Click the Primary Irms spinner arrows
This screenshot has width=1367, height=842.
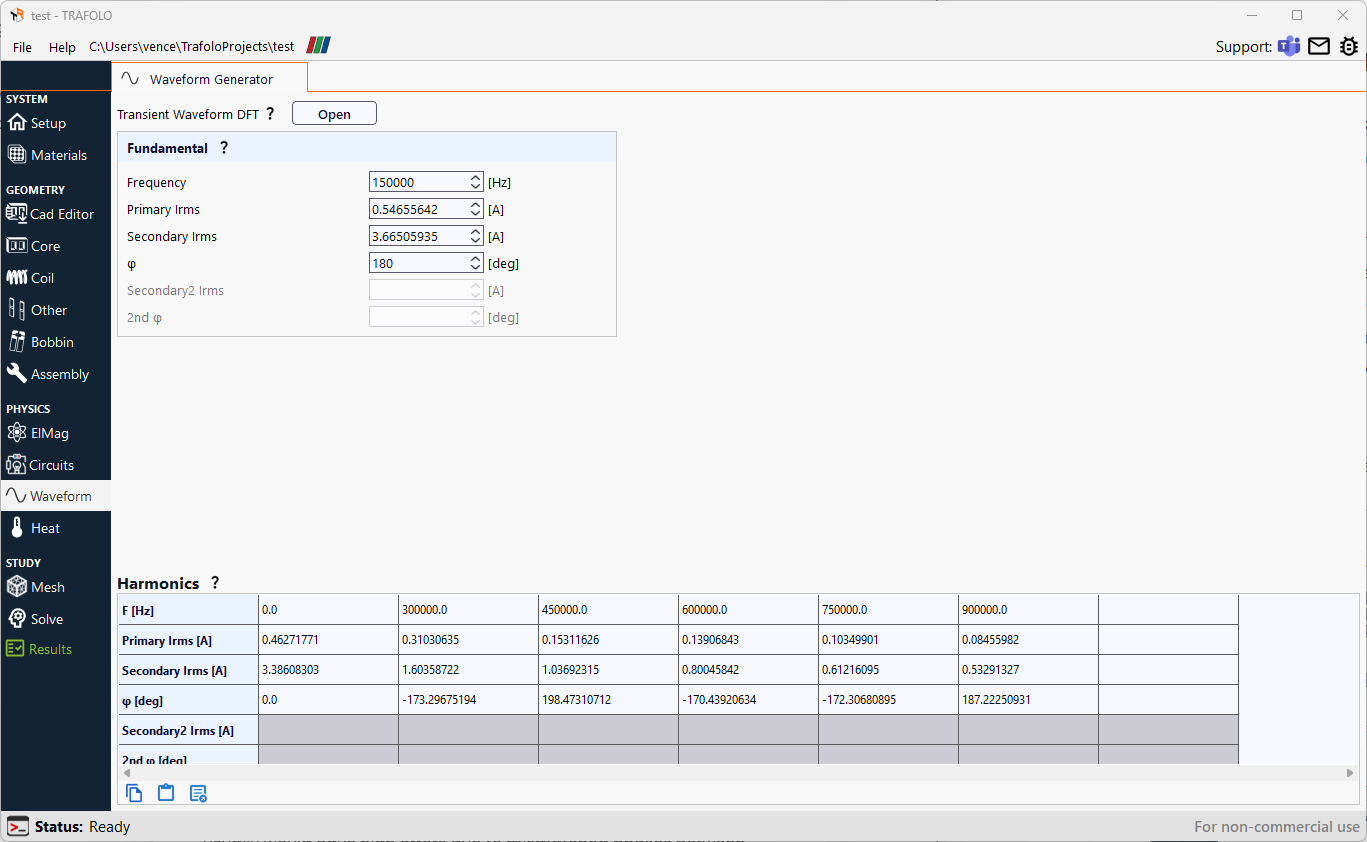(475, 209)
